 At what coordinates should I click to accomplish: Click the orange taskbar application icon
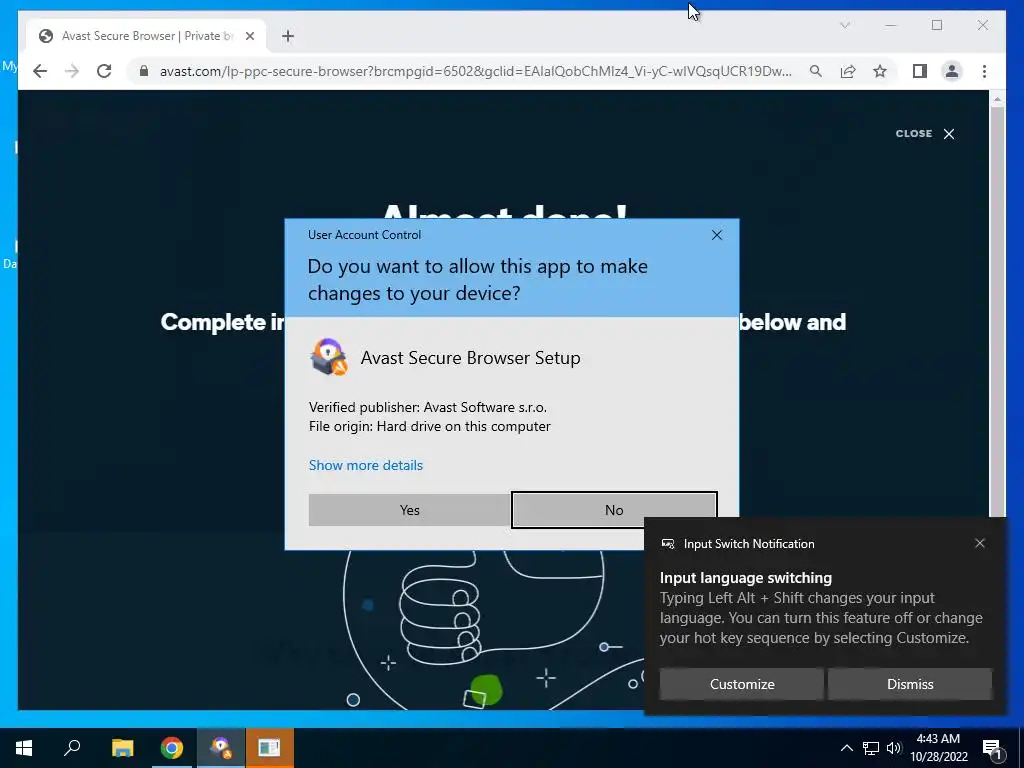point(269,748)
